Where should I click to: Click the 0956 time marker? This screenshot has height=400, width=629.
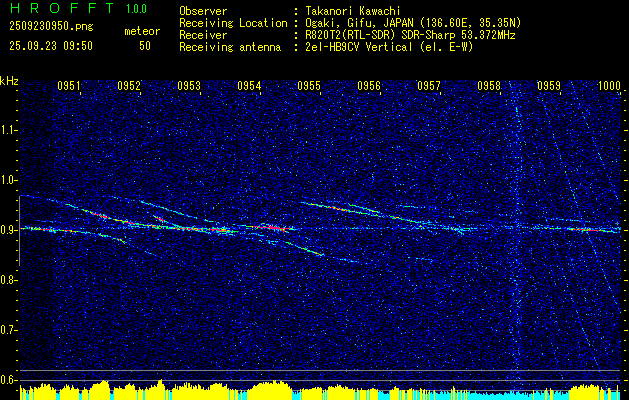click(x=369, y=86)
